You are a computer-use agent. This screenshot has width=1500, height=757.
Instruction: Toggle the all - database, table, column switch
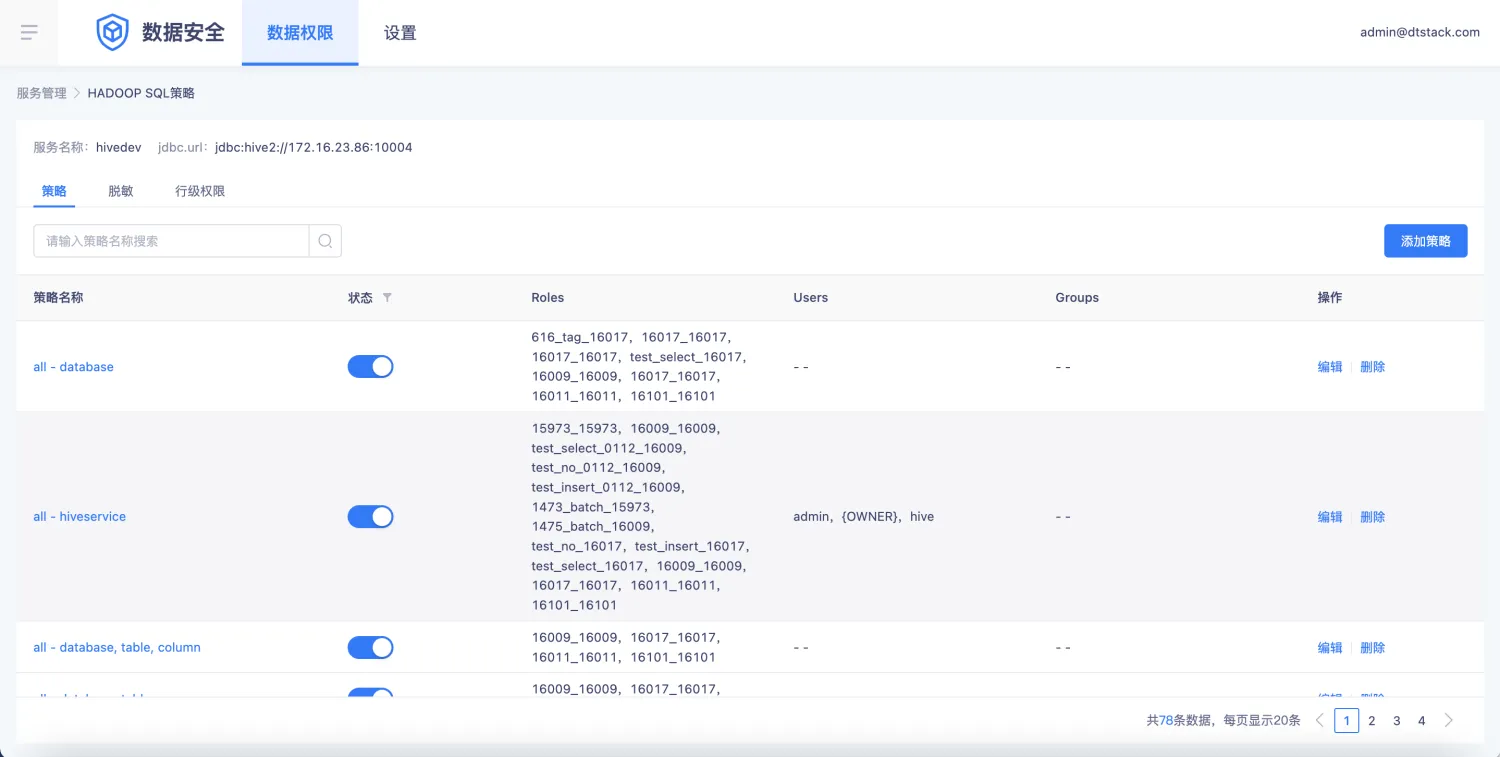[370, 648]
